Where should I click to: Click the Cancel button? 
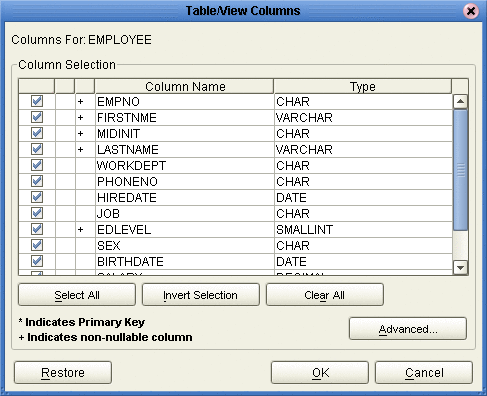click(x=424, y=372)
